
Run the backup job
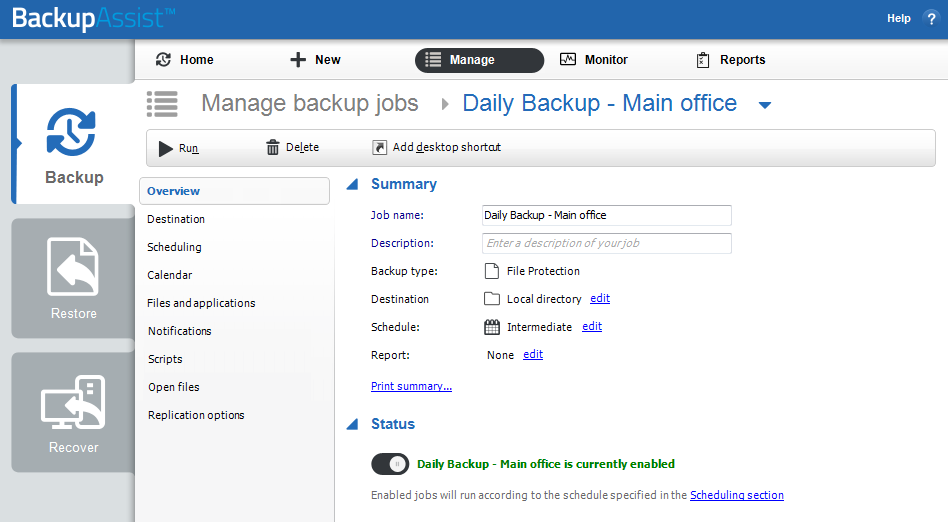pos(178,148)
